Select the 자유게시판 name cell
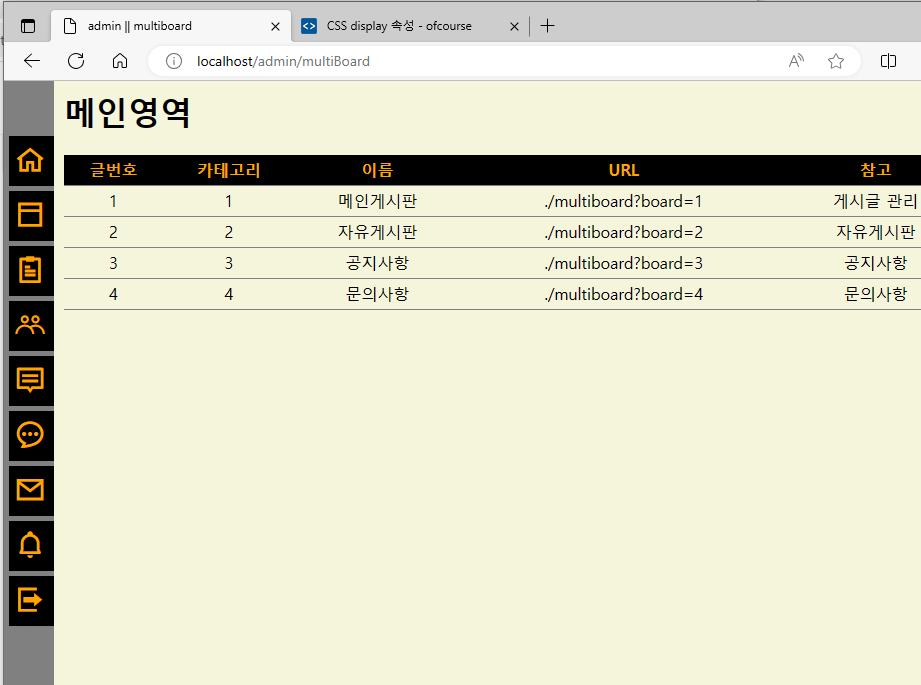This screenshot has height=685, width=921. click(x=377, y=232)
